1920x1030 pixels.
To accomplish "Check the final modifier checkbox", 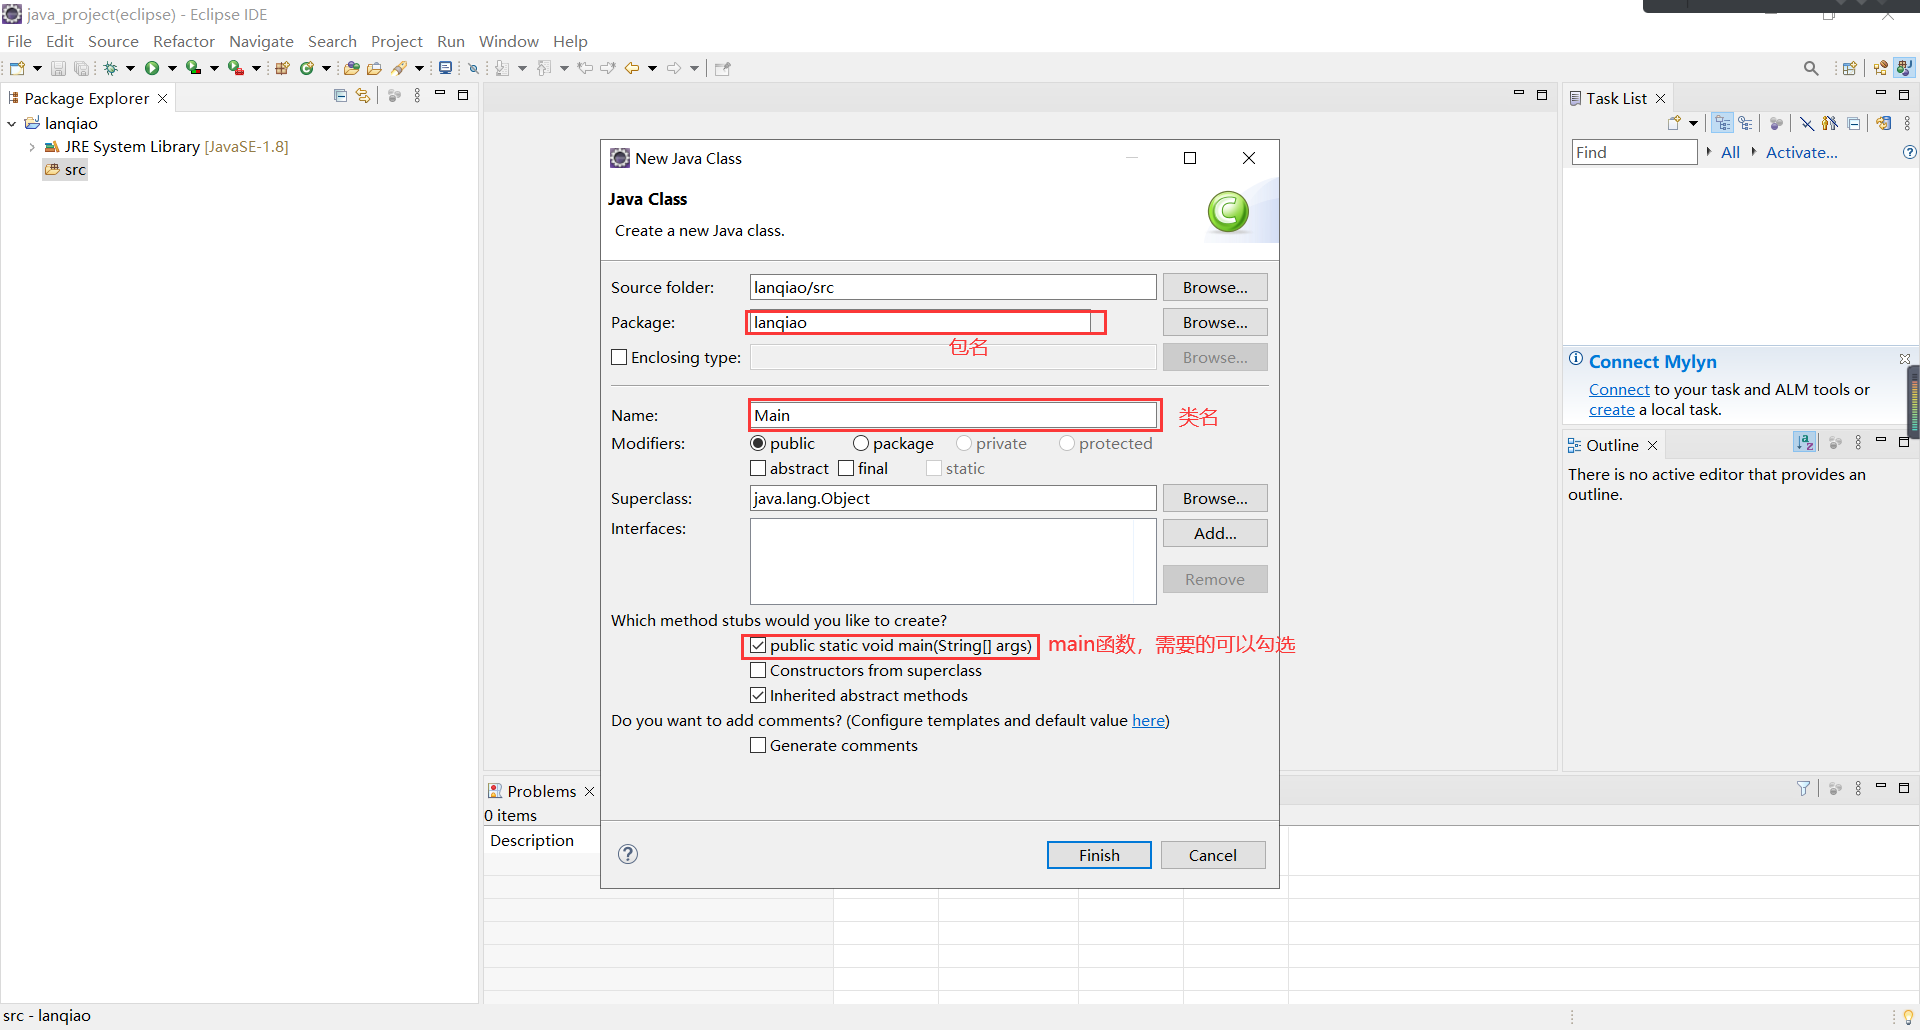I will point(846,468).
